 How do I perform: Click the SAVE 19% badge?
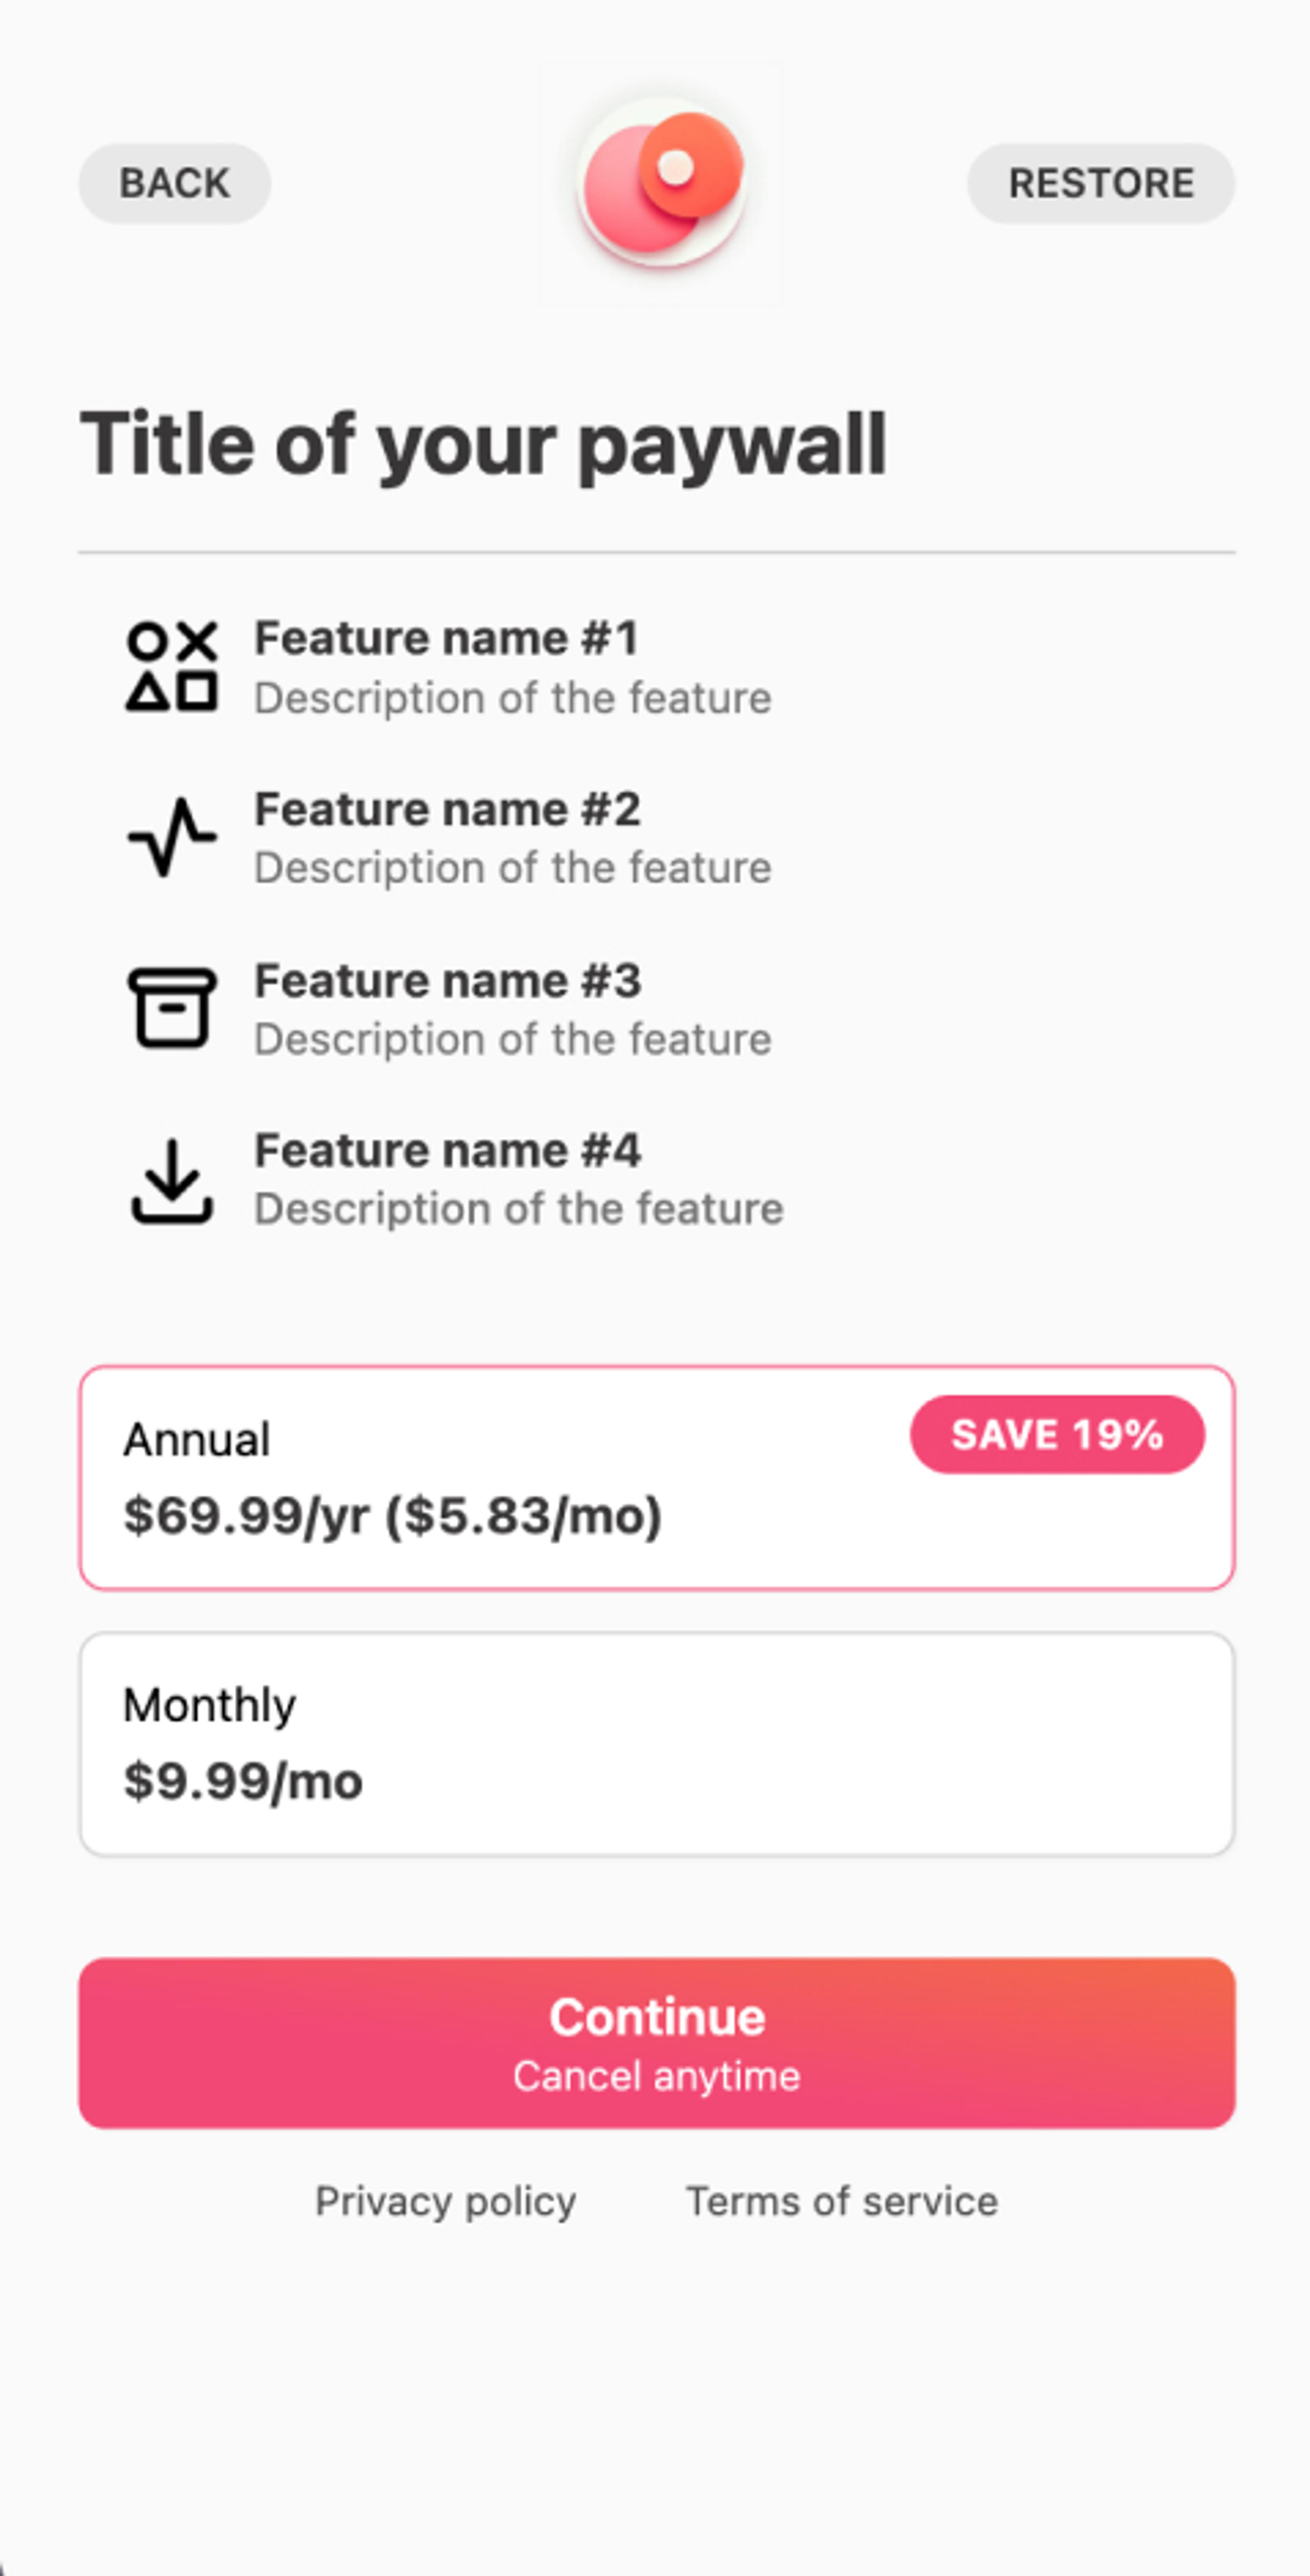1057,1434
